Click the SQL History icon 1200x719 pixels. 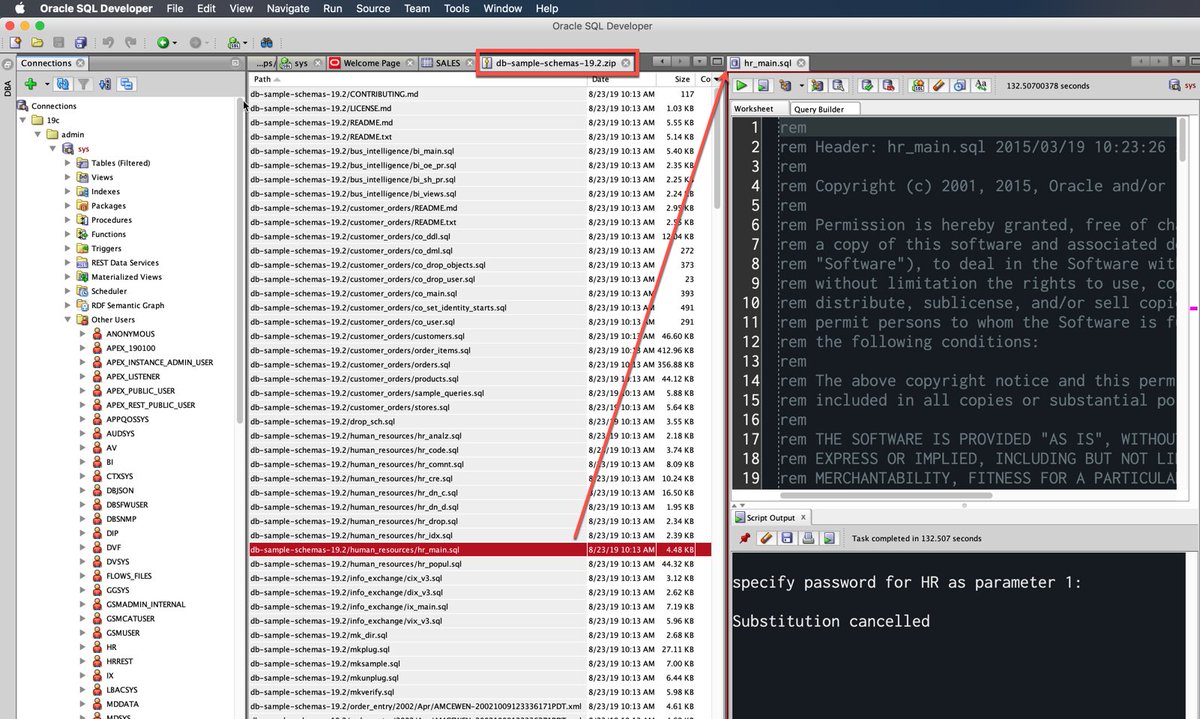coord(959,86)
